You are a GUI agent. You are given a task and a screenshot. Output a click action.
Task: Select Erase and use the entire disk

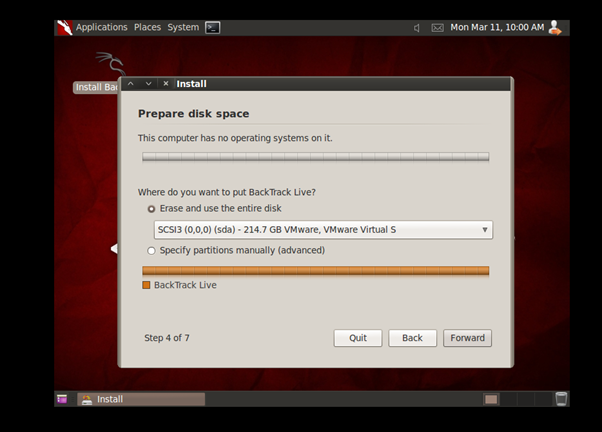click(151, 209)
